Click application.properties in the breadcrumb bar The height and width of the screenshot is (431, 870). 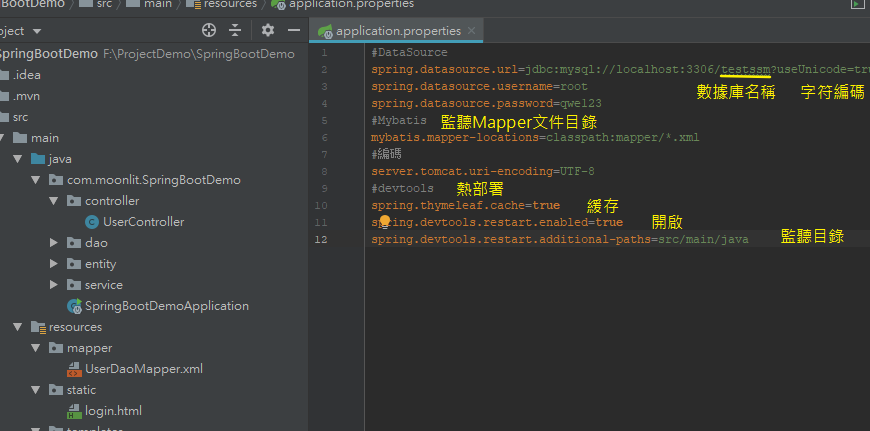click(351, 4)
